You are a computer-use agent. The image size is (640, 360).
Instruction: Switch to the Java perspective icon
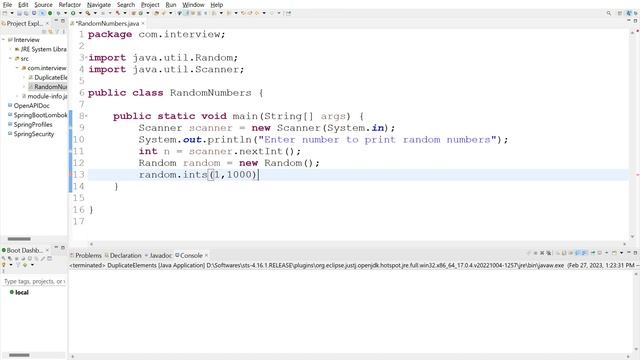click(x=629, y=13)
